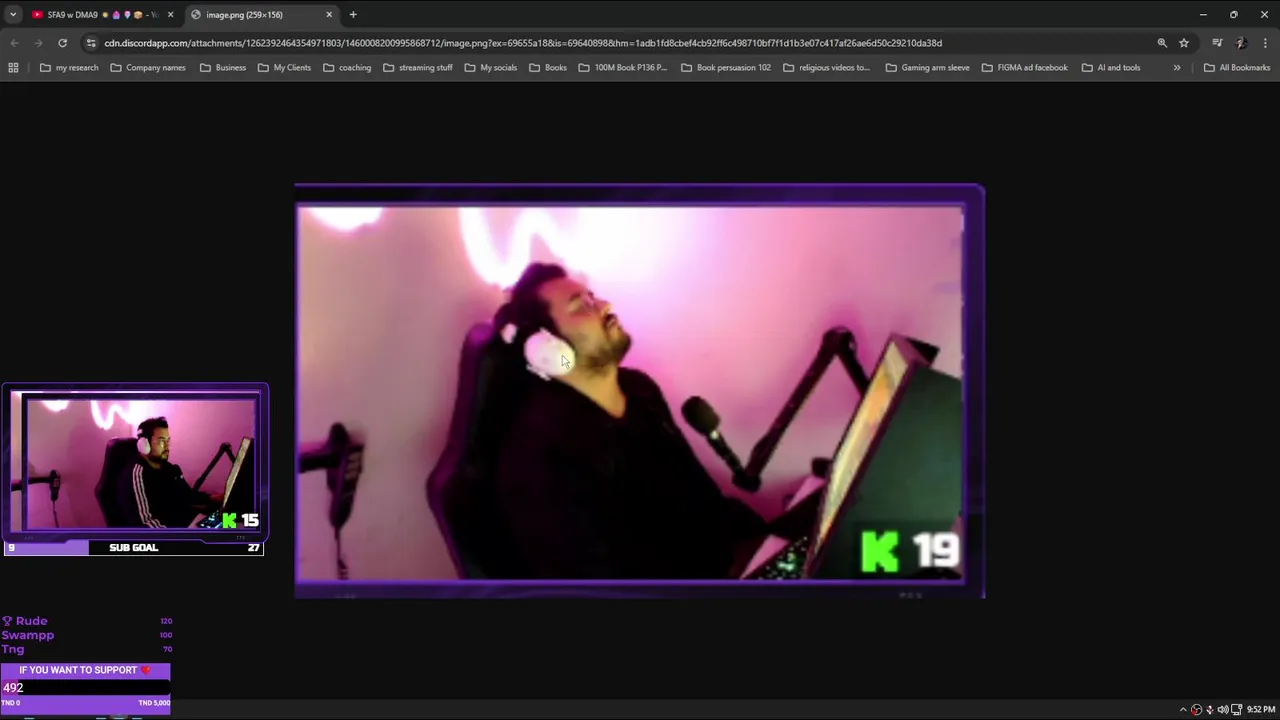The image size is (1280, 720).
Task: Open a new tab with the plus icon
Action: click(x=353, y=15)
